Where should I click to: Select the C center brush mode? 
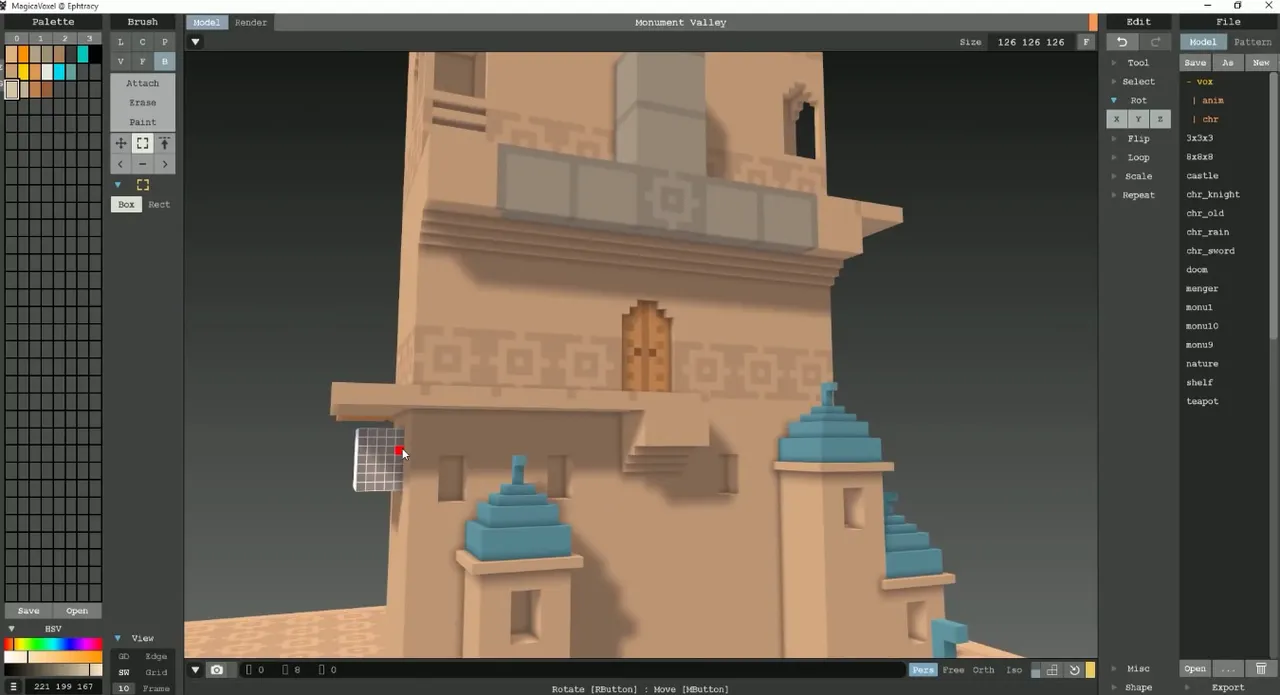(x=142, y=42)
